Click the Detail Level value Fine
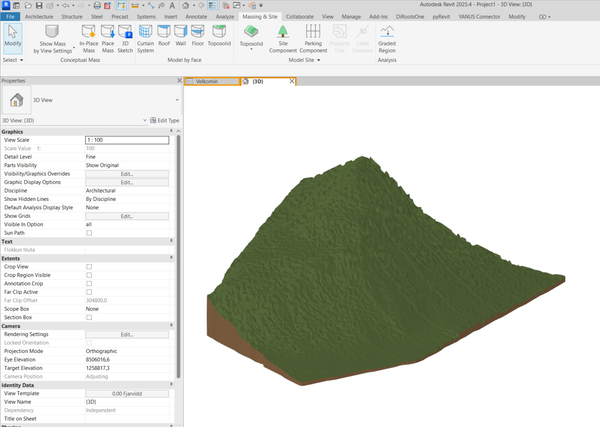Viewport: 600px width, 427px height. point(91,157)
